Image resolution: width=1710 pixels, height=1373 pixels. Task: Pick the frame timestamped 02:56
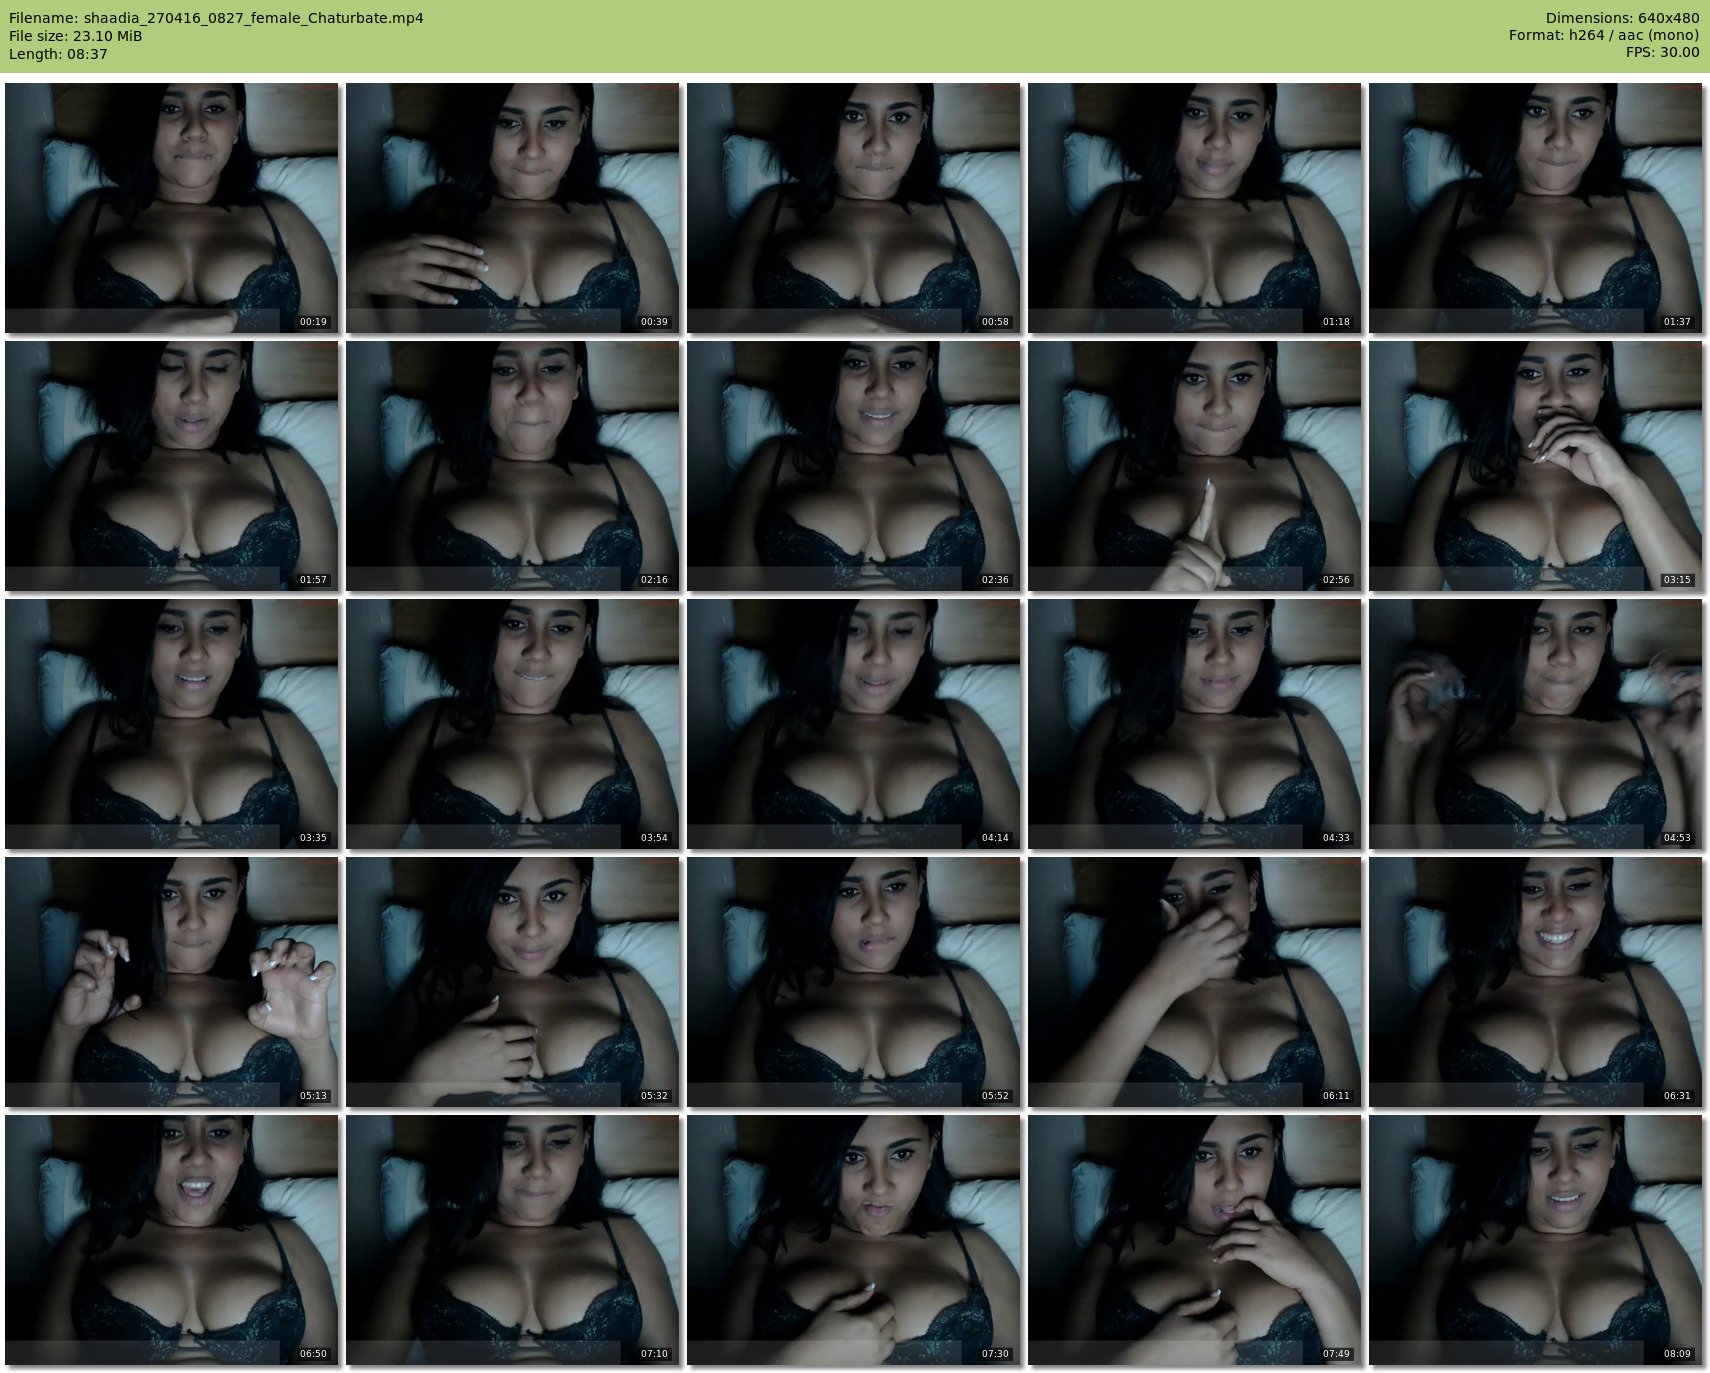click(1194, 466)
